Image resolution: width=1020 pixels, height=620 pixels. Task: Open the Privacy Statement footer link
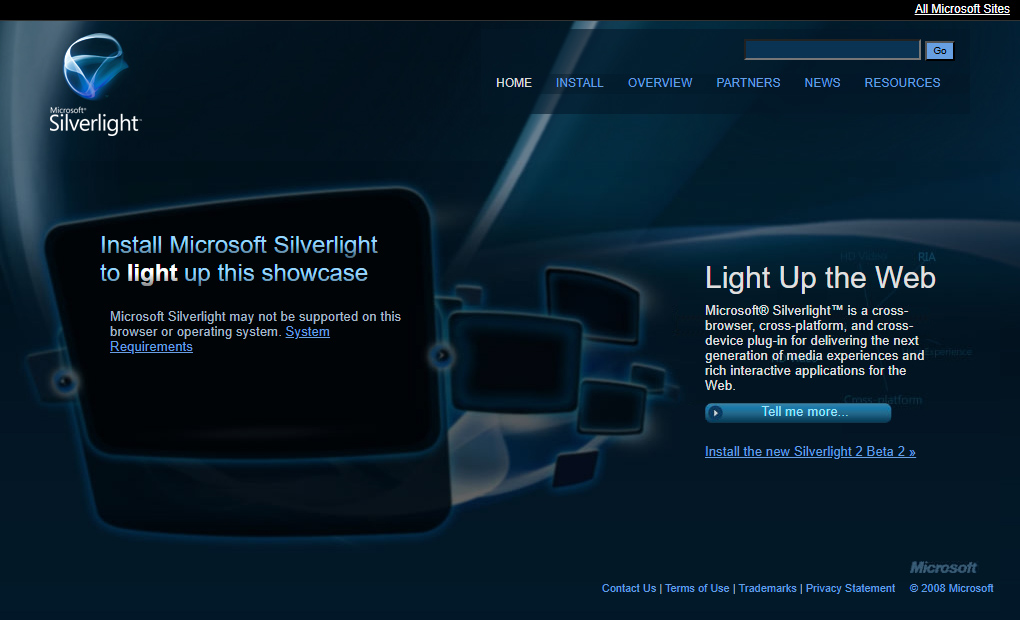click(850, 588)
